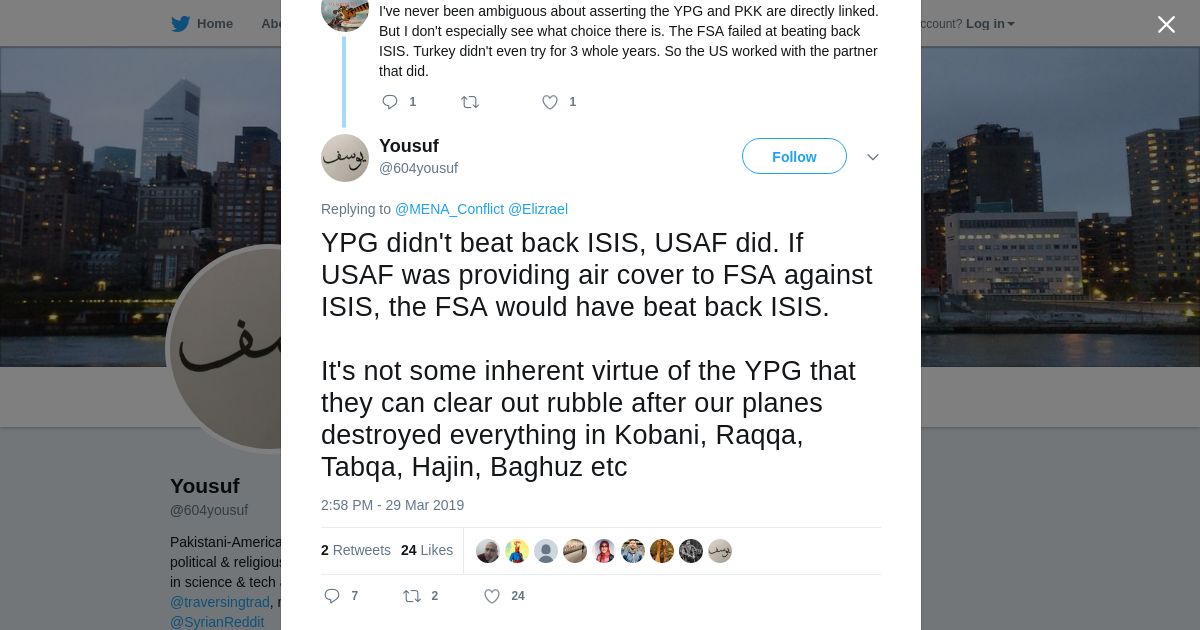Open first liker's avatar in likes row
Viewport: 1200px width, 630px height.
[488, 551]
